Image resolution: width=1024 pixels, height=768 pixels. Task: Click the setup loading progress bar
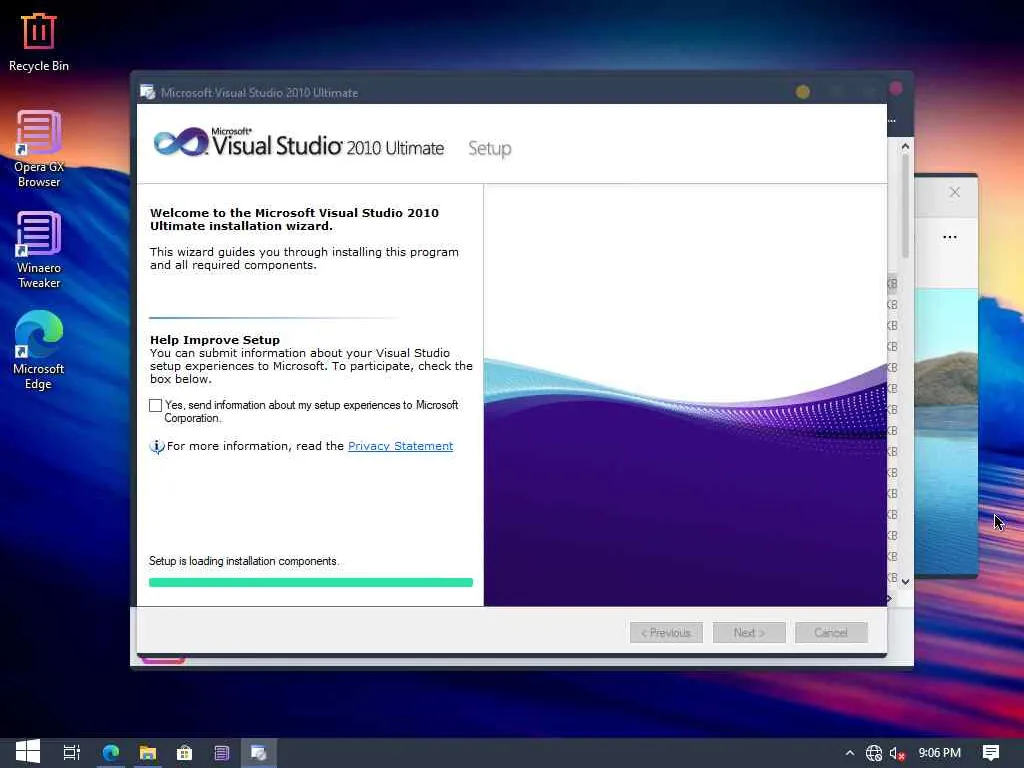click(311, 583)
